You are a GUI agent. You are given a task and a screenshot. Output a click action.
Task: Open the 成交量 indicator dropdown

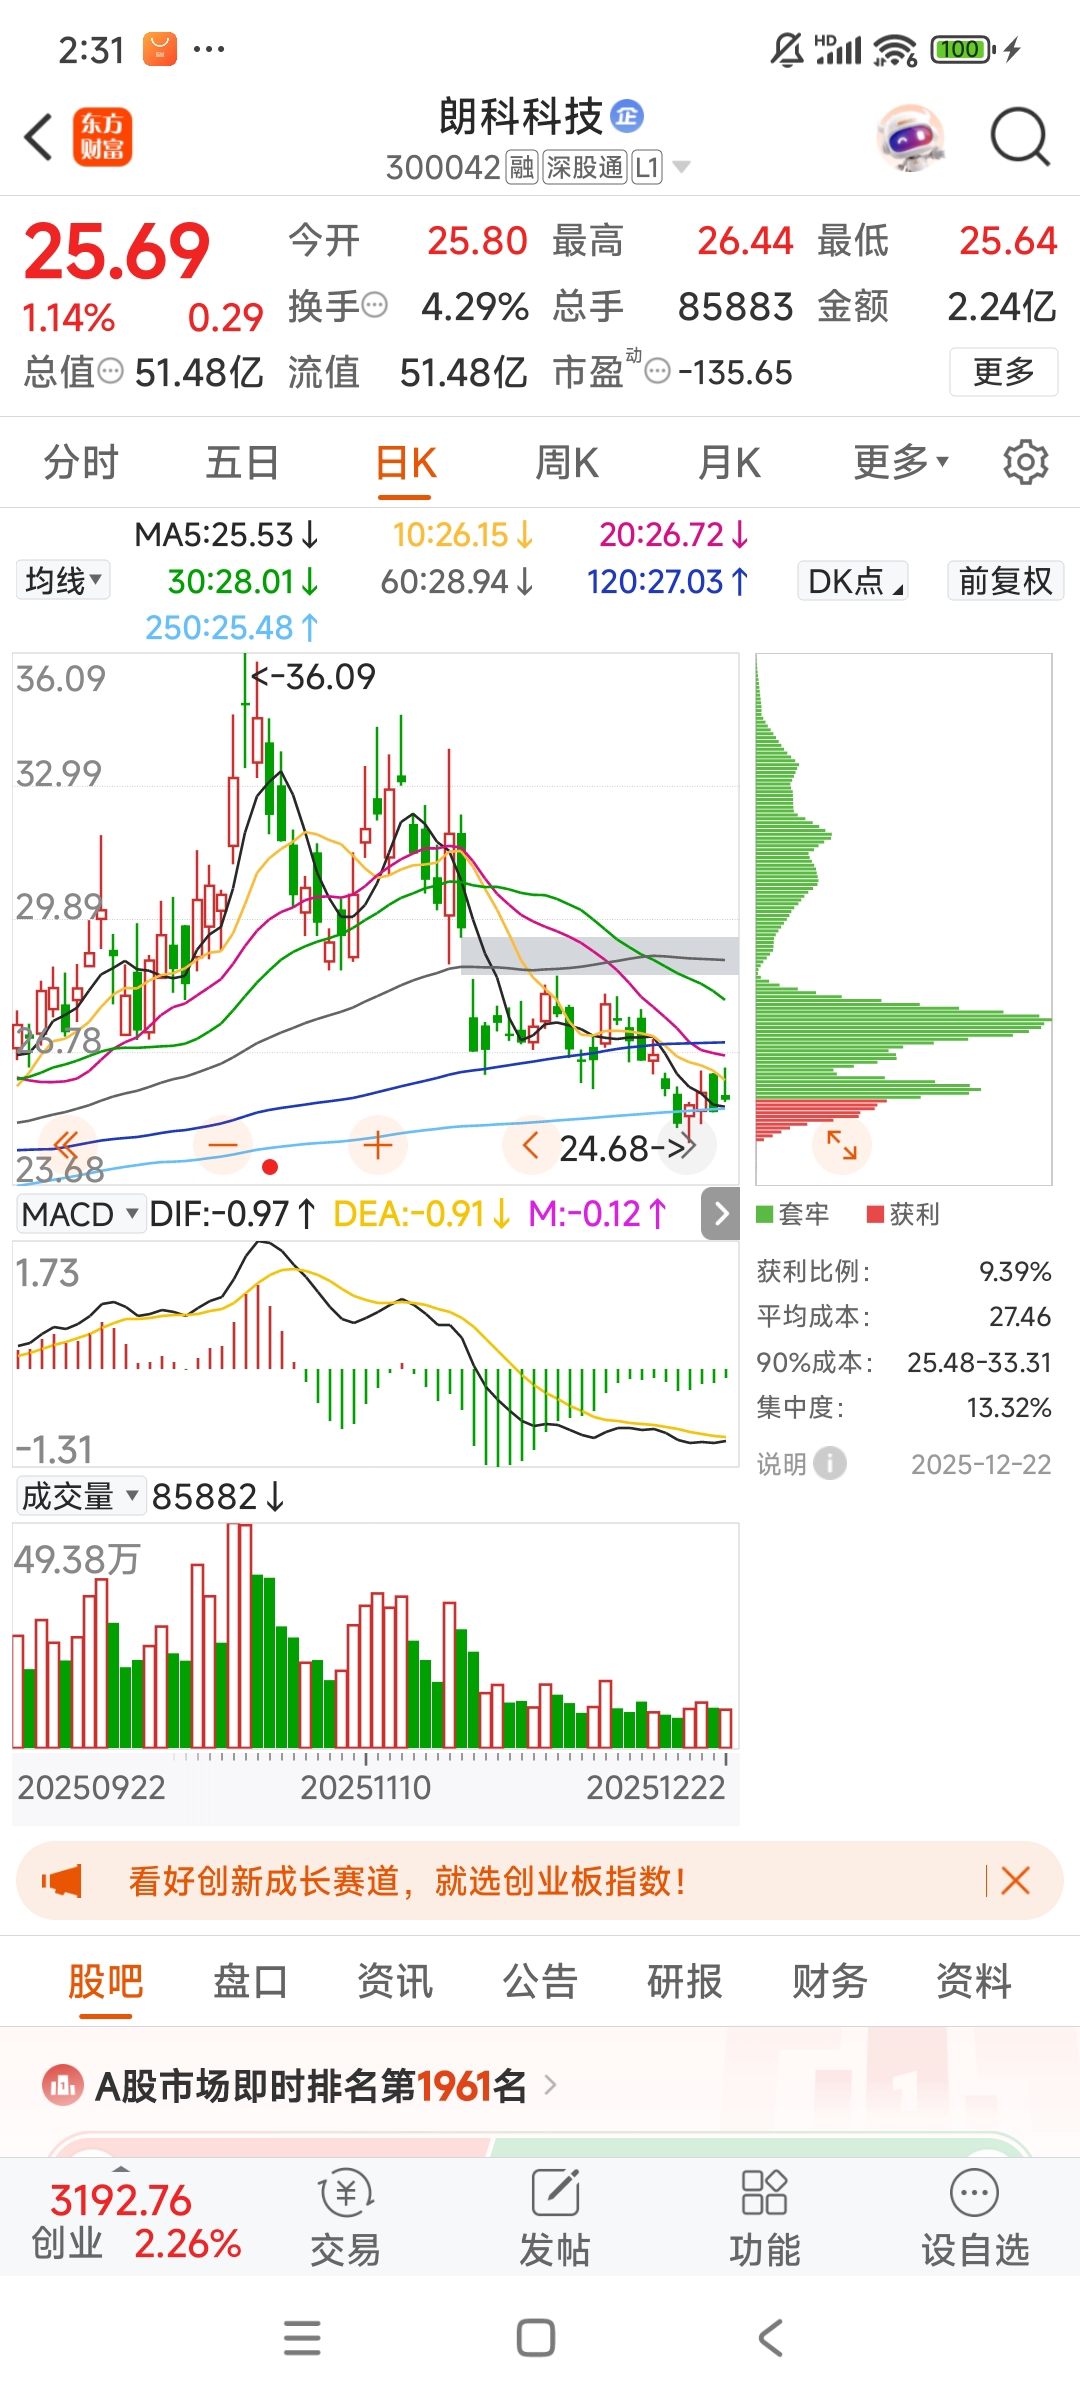(80, 1496)
